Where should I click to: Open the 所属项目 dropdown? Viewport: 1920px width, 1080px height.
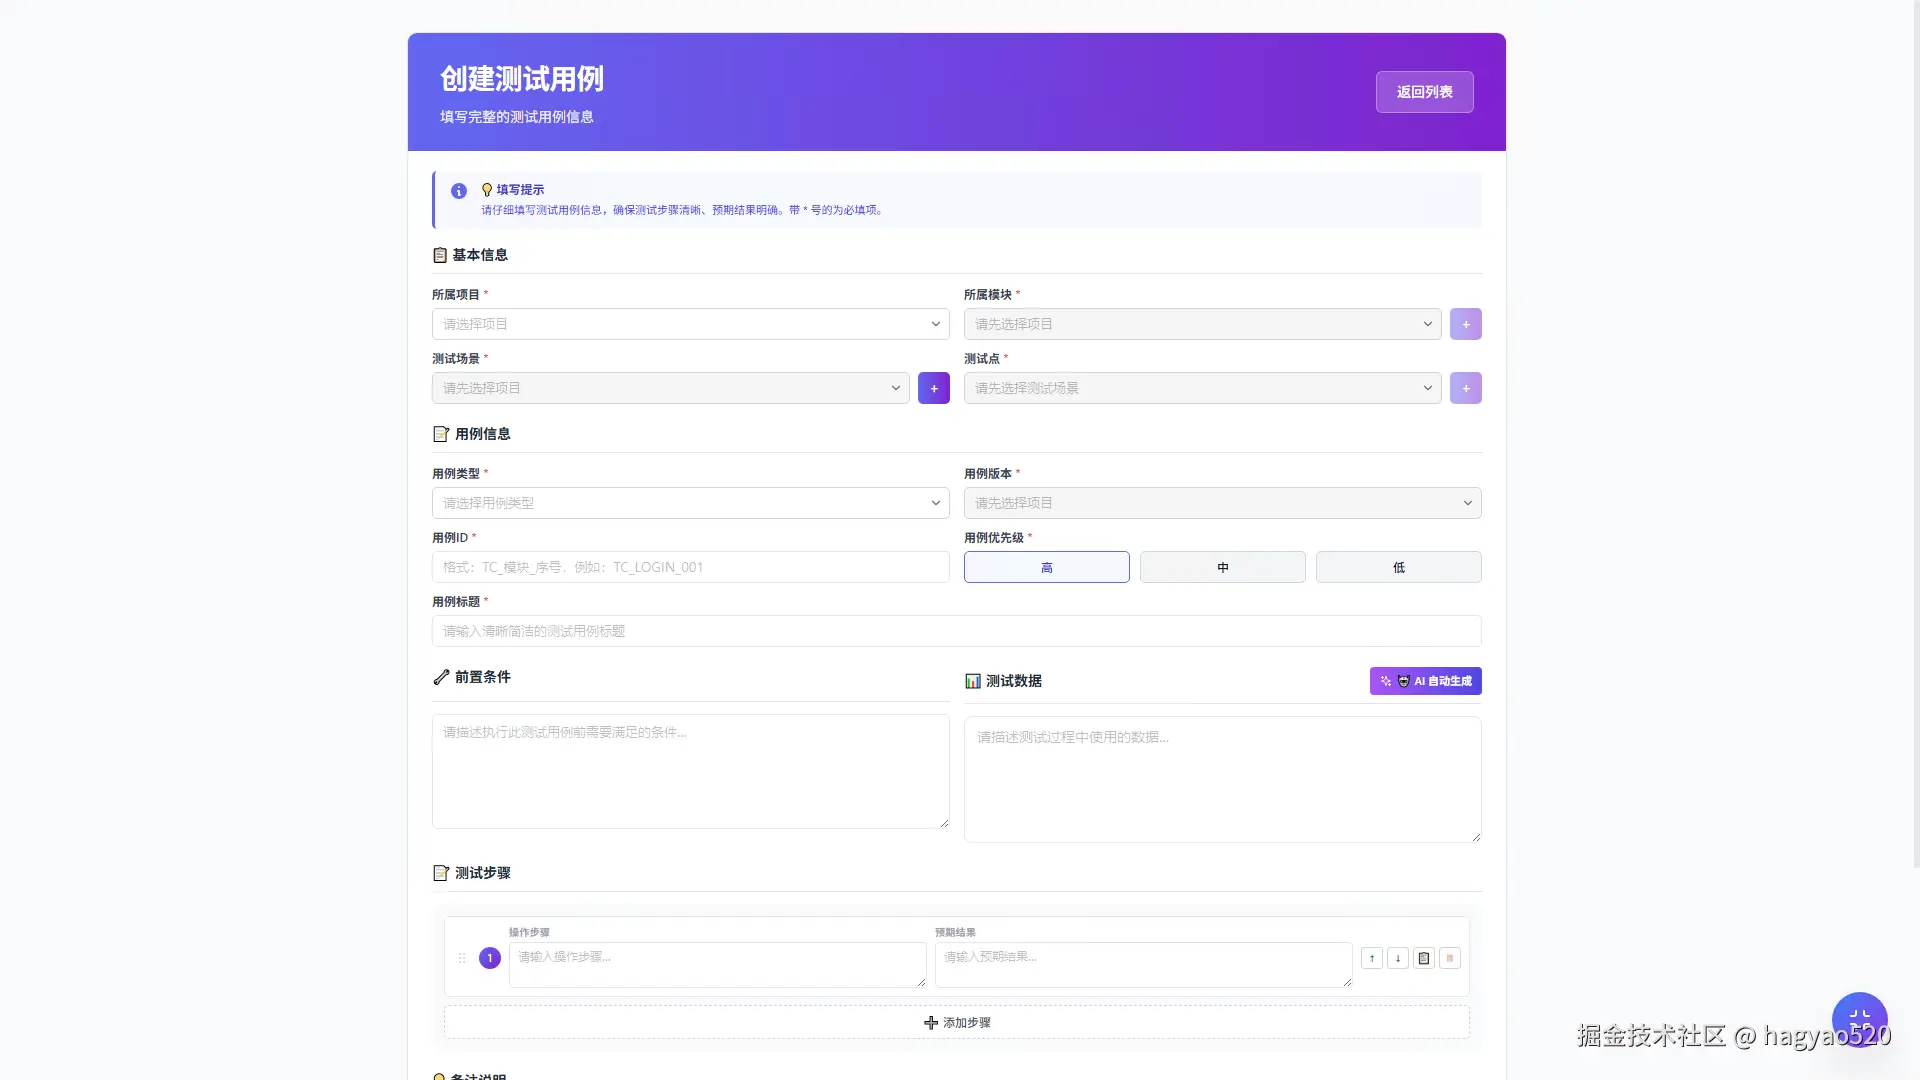pos(690,324)
